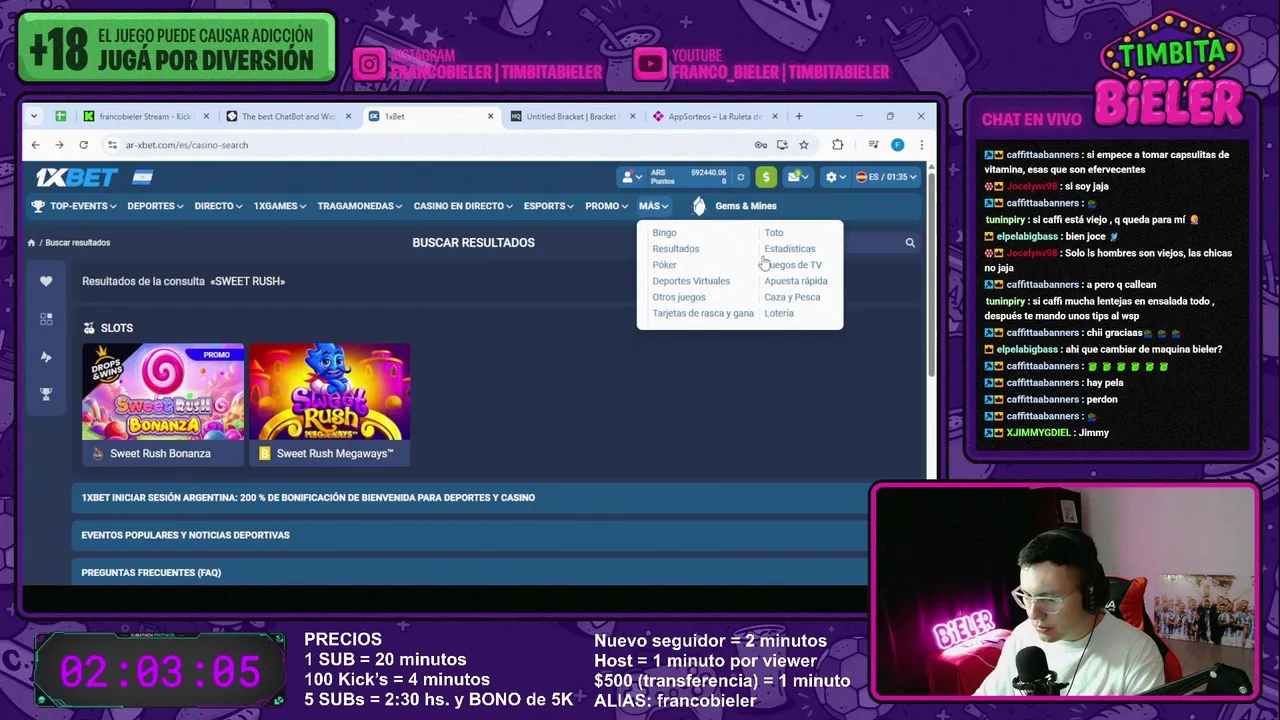Switch to AppSorteos La Ruleta tab

715,117
